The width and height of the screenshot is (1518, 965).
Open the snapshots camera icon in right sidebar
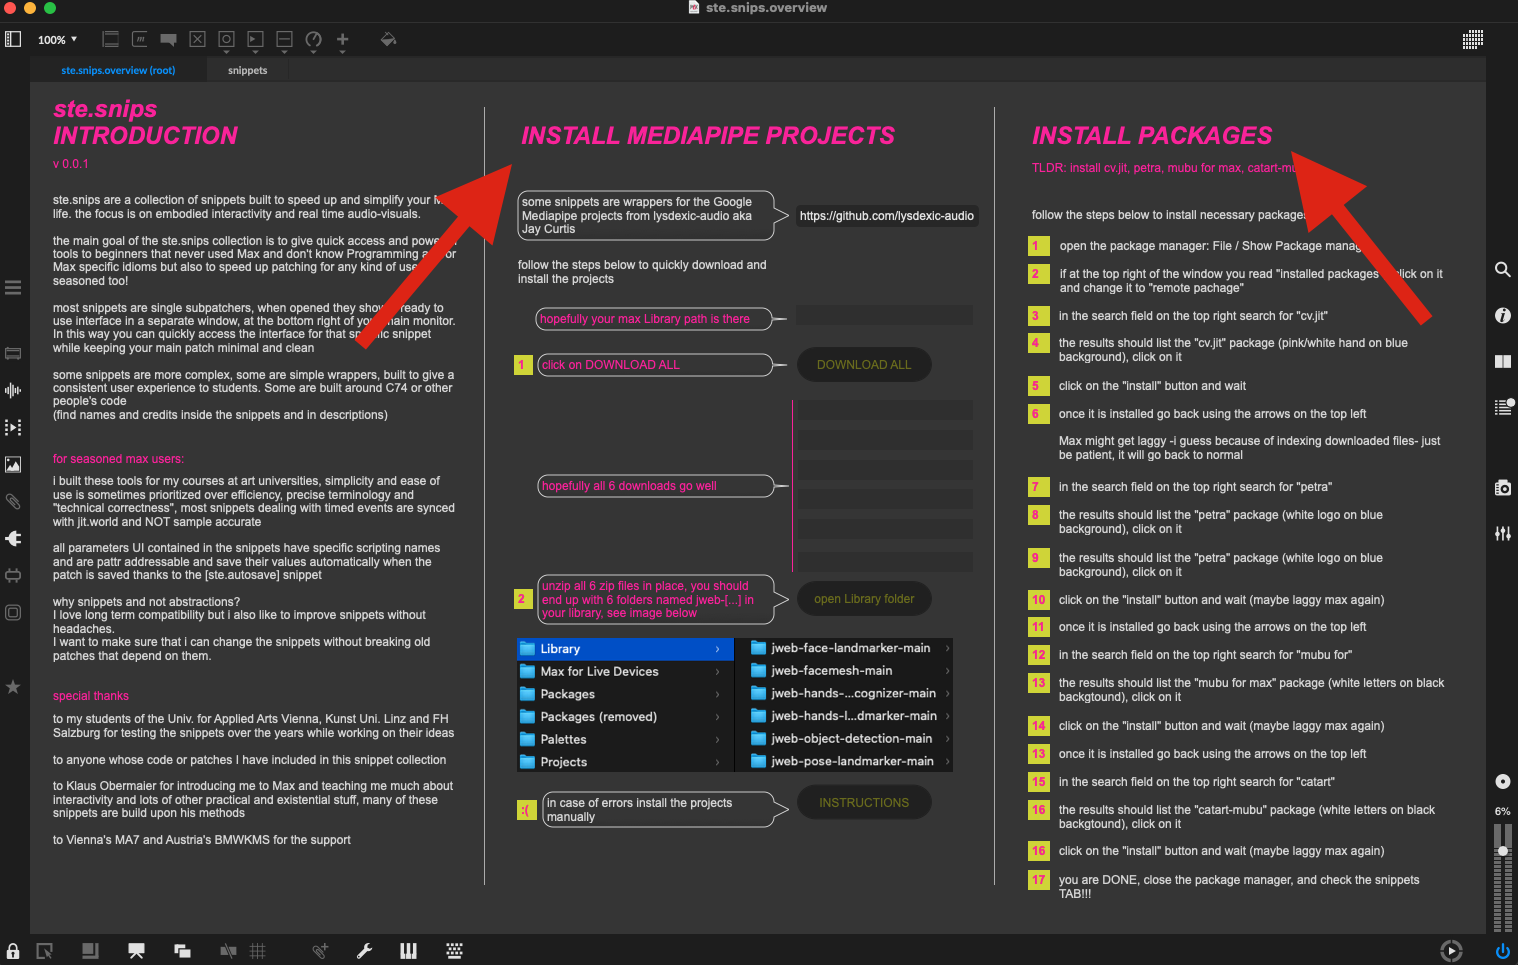[1502, 487]
